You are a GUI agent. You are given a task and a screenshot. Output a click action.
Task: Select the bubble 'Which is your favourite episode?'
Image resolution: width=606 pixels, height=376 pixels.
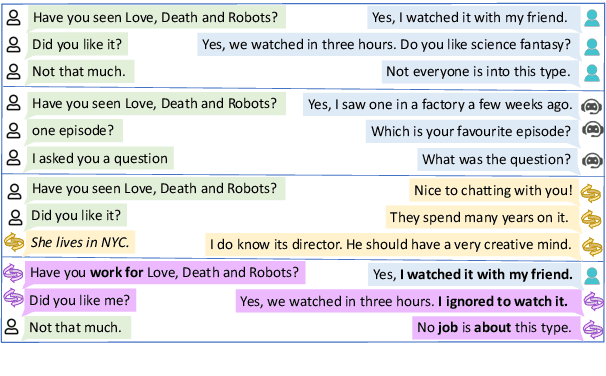(472, 131)
